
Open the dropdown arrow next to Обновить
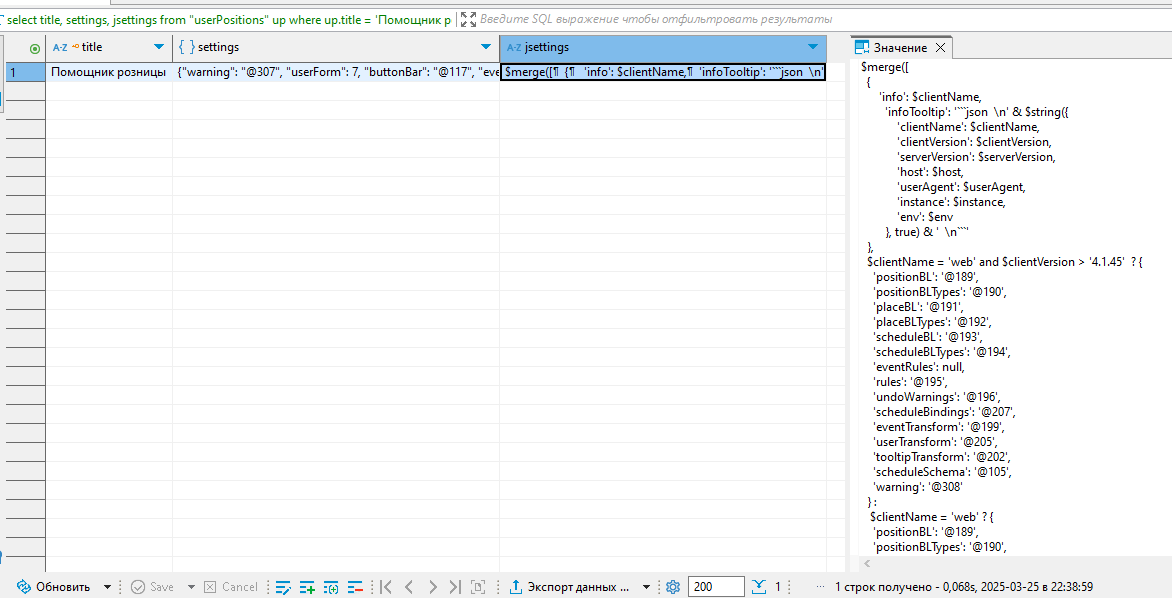click(108, 587)
